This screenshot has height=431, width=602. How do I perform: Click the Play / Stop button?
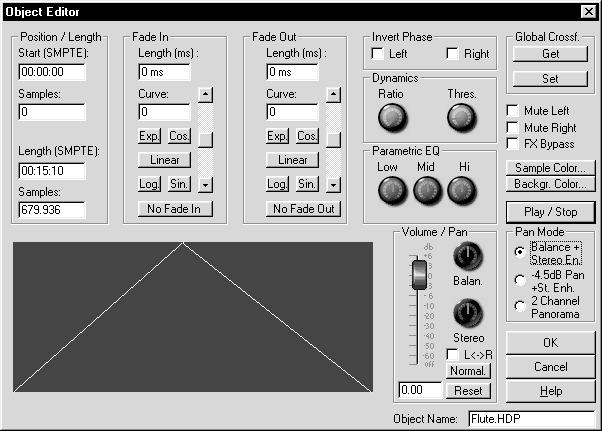tap(551, 212)
